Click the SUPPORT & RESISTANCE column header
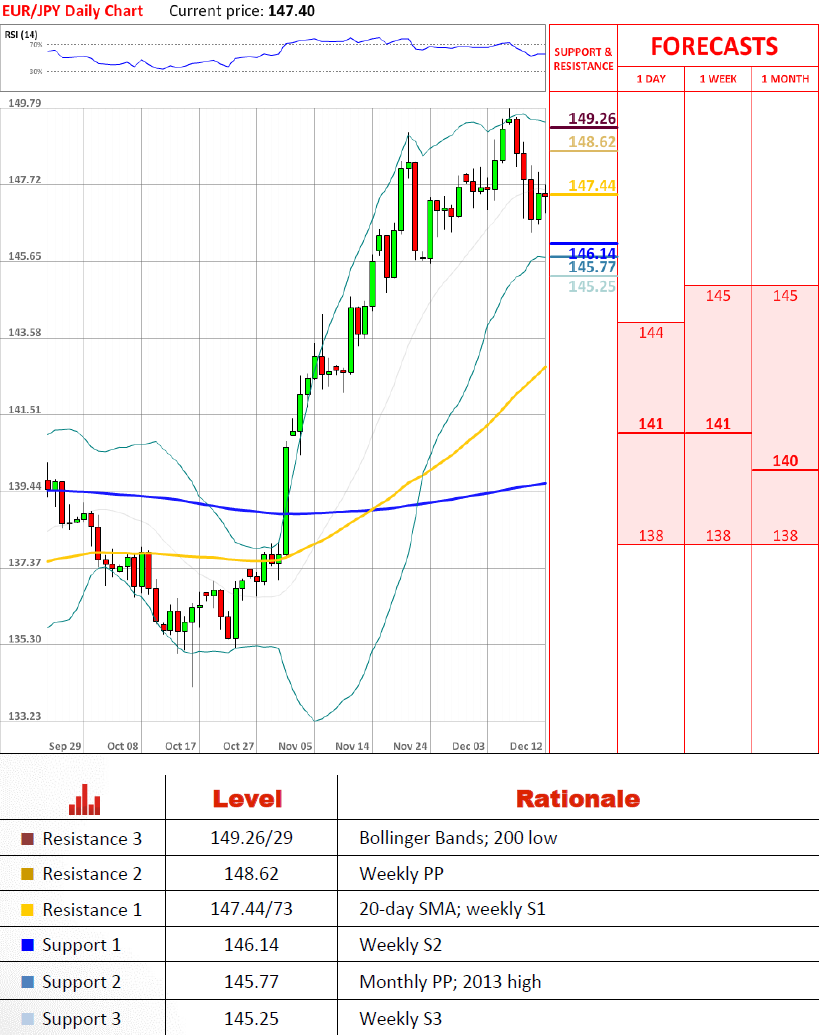 coord(583,59)
